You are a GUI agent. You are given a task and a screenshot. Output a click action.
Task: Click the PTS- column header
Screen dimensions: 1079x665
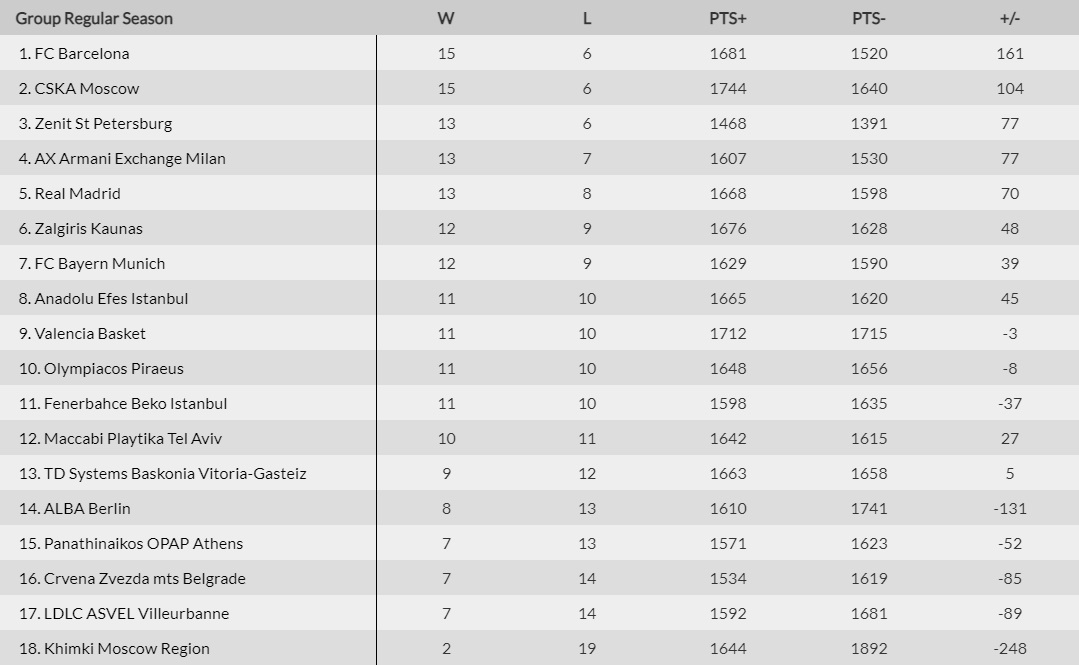tap(869, 18)
